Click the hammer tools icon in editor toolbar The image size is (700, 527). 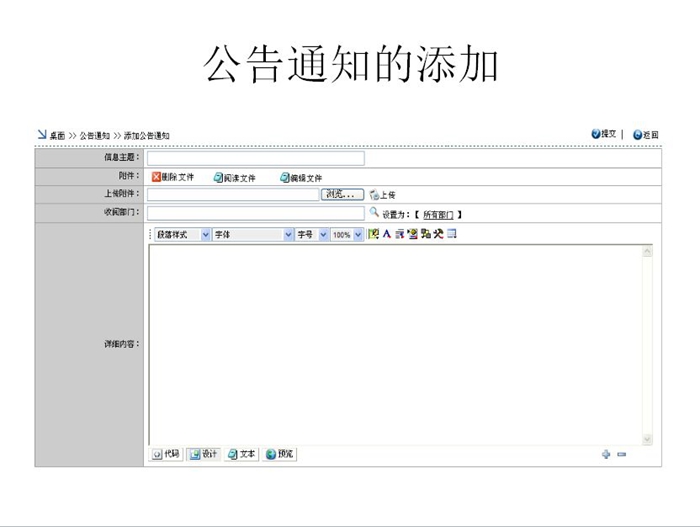[x=438, y=234]
